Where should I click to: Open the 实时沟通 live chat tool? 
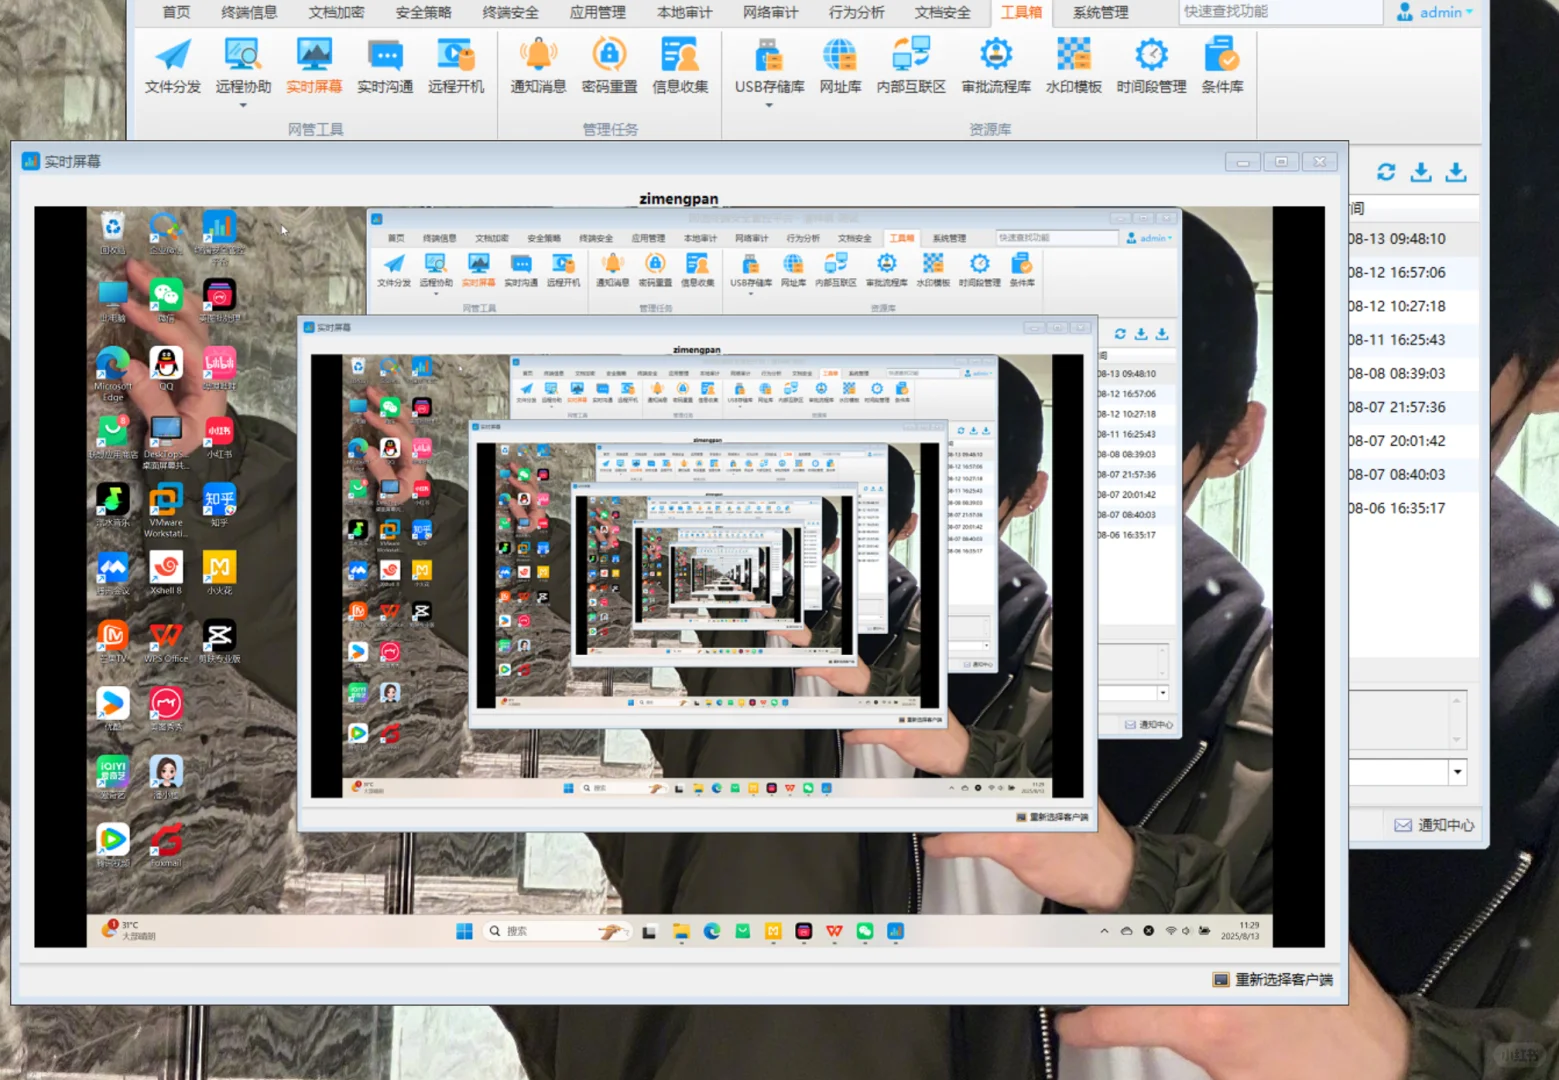click(x=385, y=66)
